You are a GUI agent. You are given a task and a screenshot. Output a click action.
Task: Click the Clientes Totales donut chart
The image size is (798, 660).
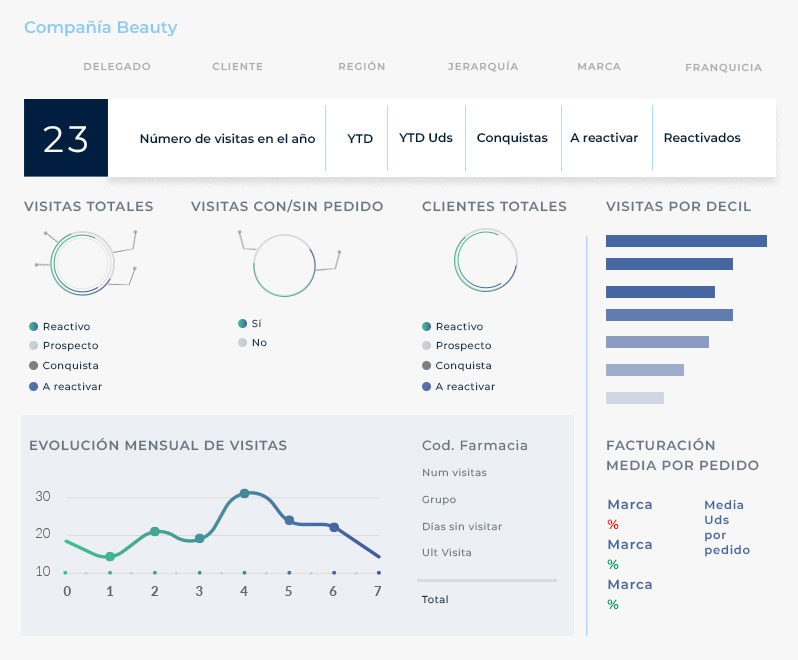(x=486, y=260)
